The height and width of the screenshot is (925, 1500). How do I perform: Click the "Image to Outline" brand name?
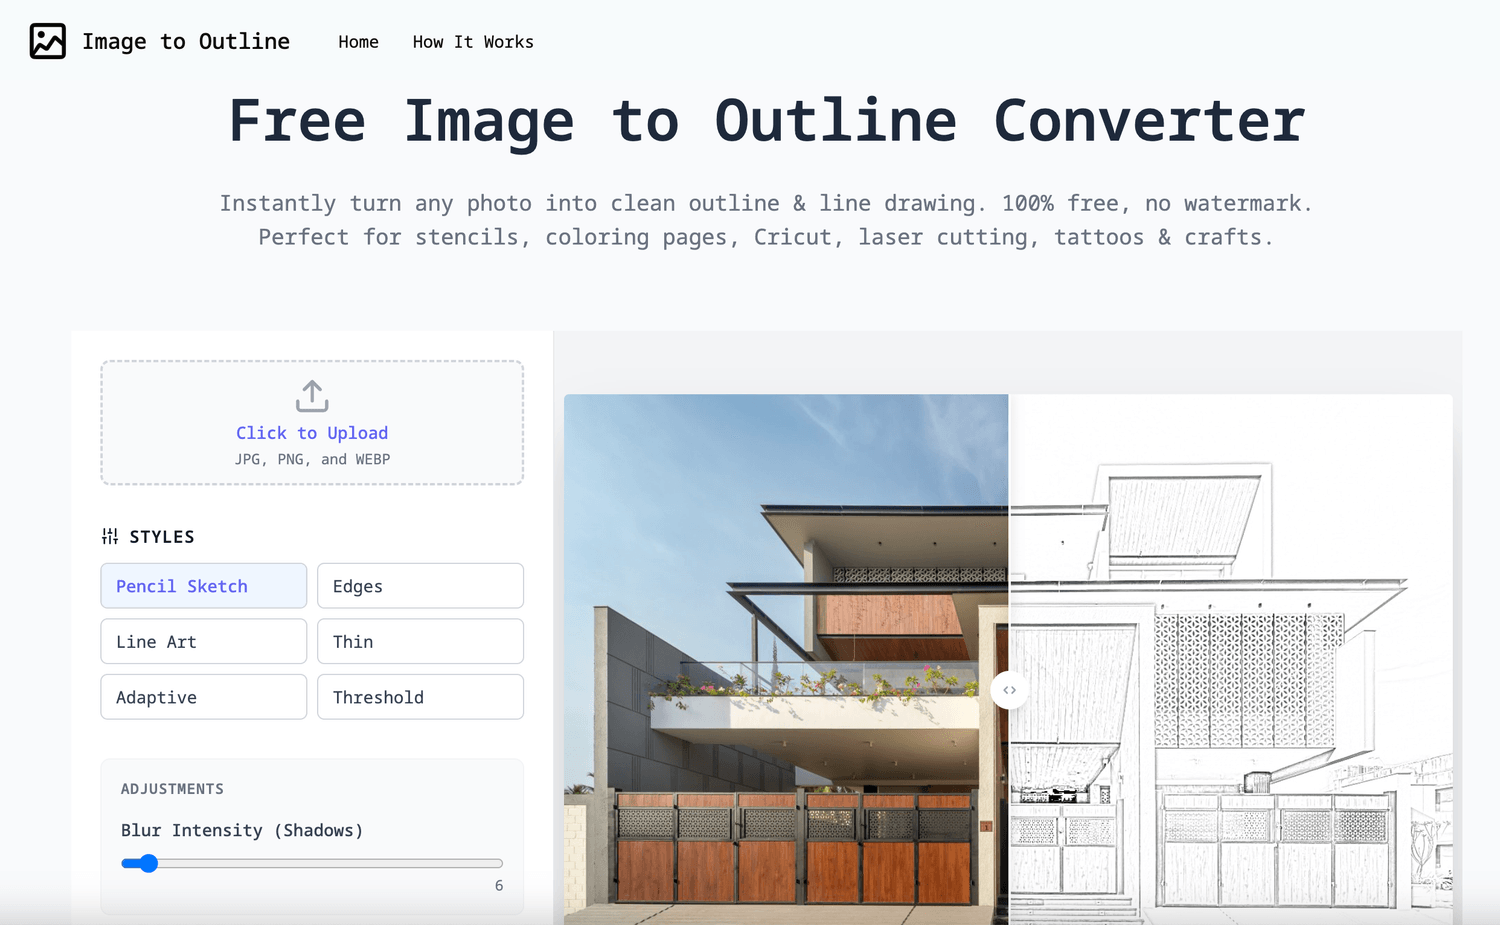(186, 41)
